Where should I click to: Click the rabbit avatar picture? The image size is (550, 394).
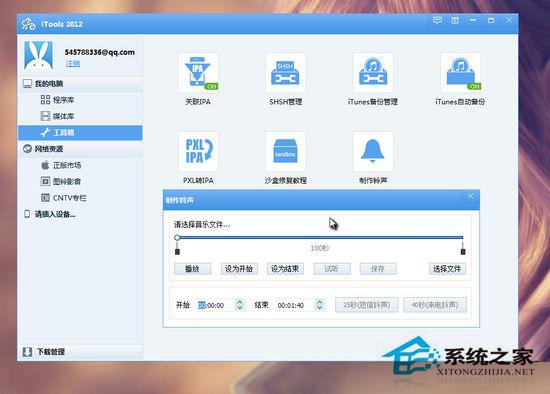click(39, 55)
